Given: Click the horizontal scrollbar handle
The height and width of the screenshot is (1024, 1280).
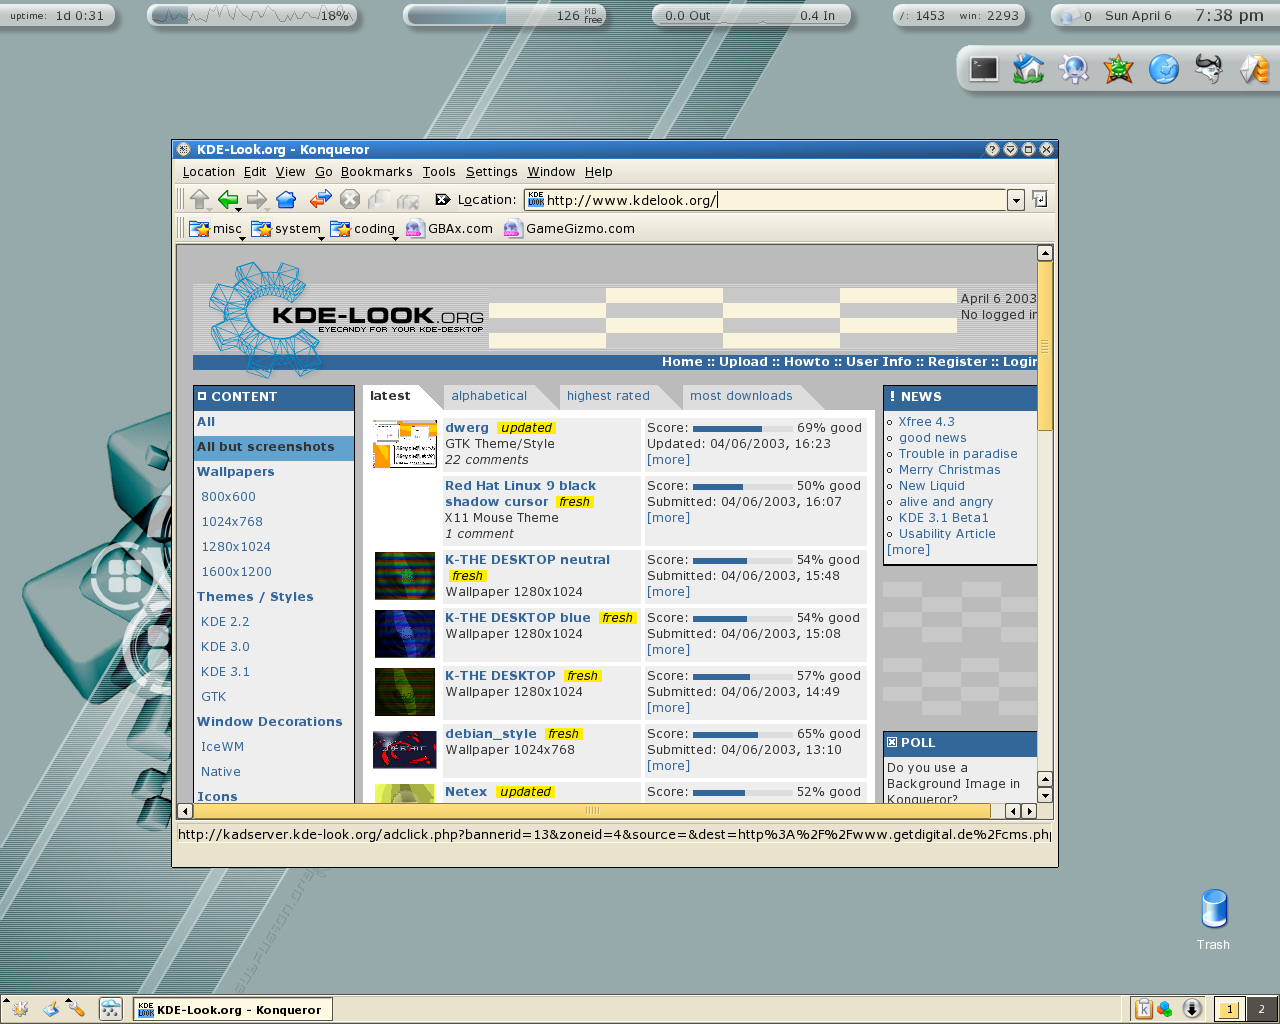Looking at the screenshot, I should pyautogui.click(x=592, y=811).
